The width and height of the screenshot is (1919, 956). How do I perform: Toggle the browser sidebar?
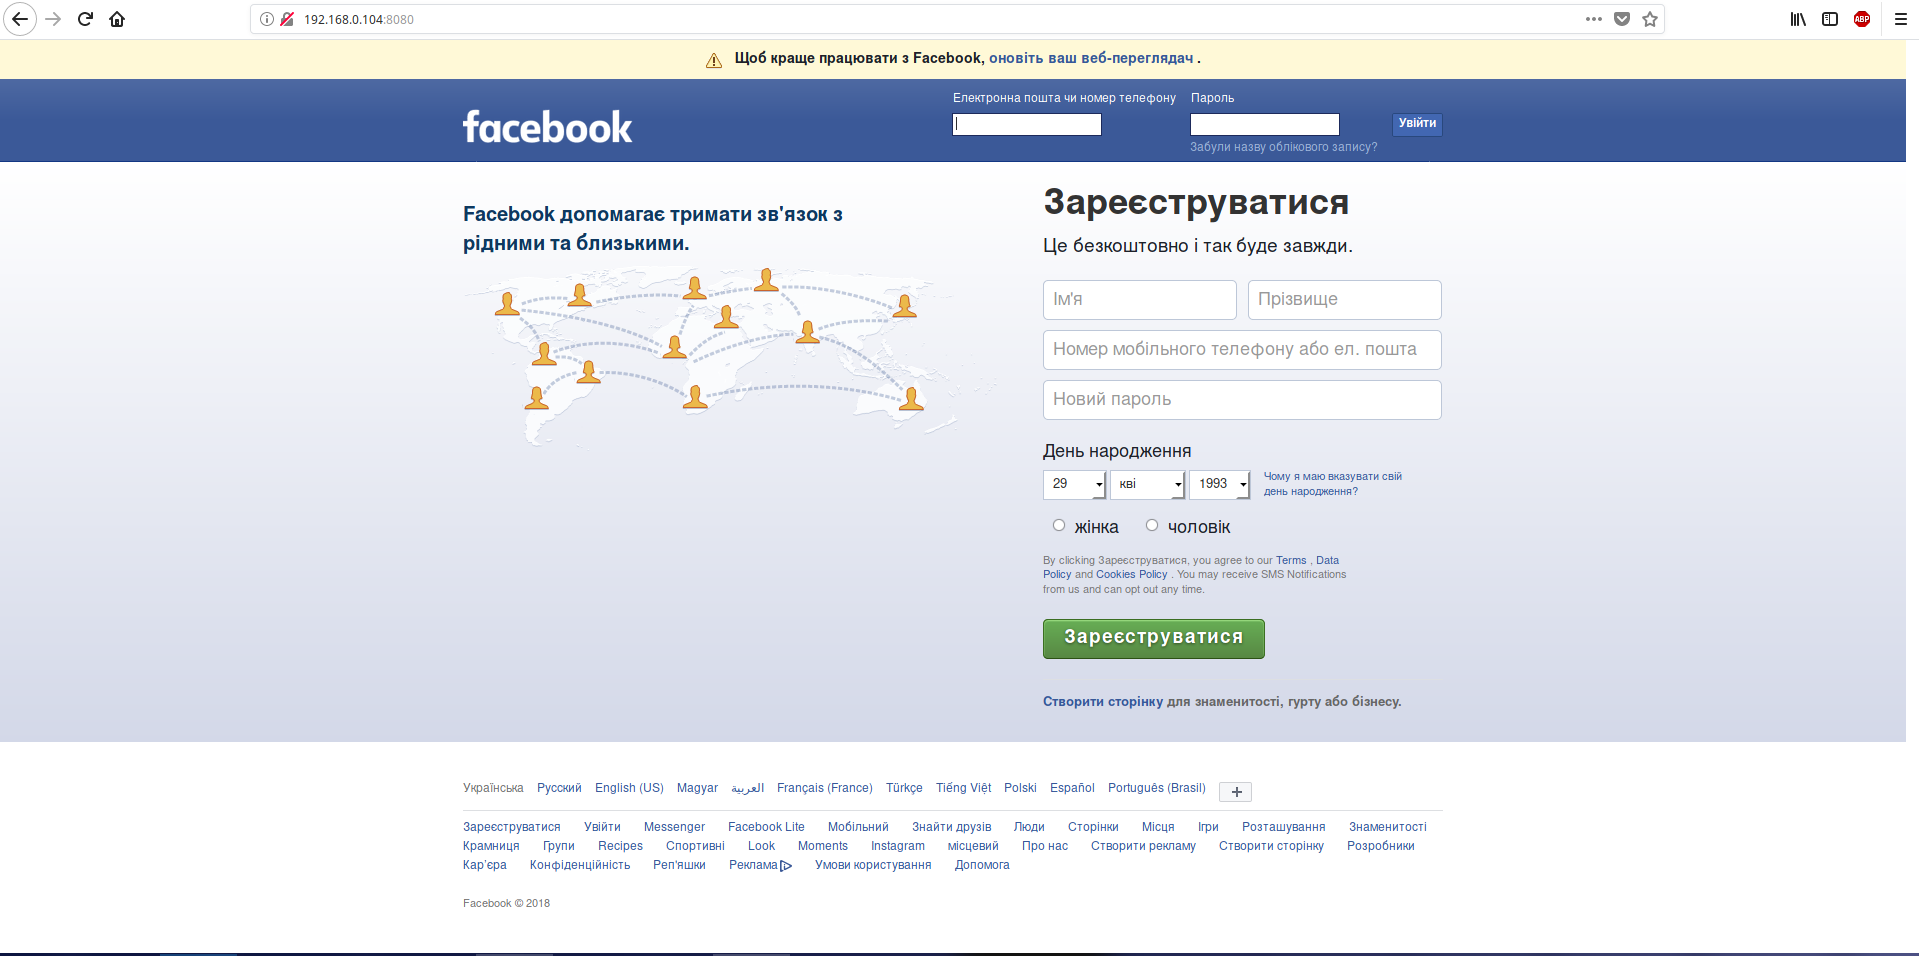tap(1830, 19)
